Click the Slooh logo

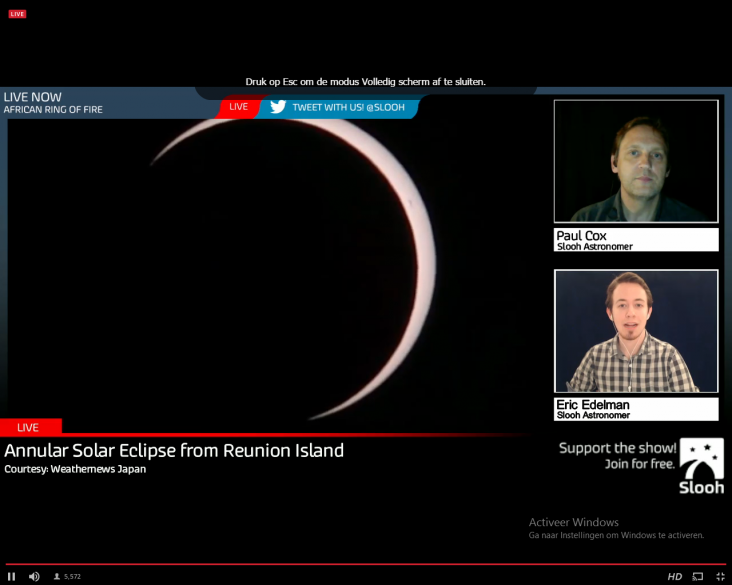pos(702,466)
